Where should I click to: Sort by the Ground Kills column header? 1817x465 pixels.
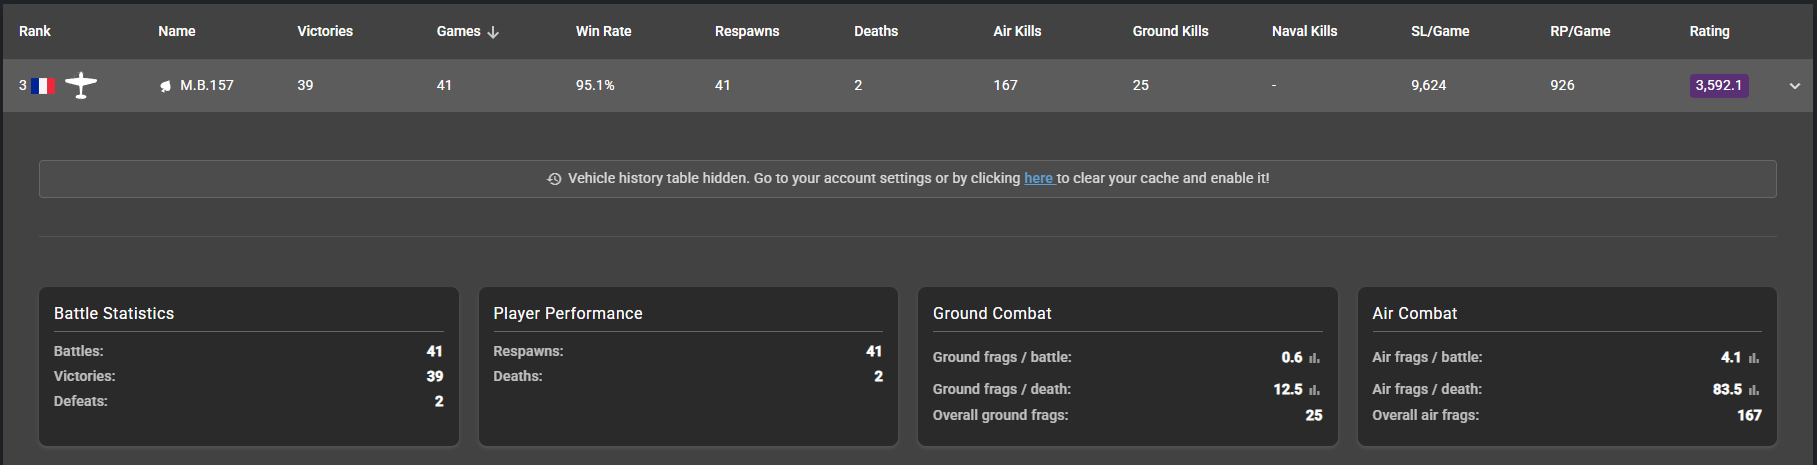(x=1170, y=31)
